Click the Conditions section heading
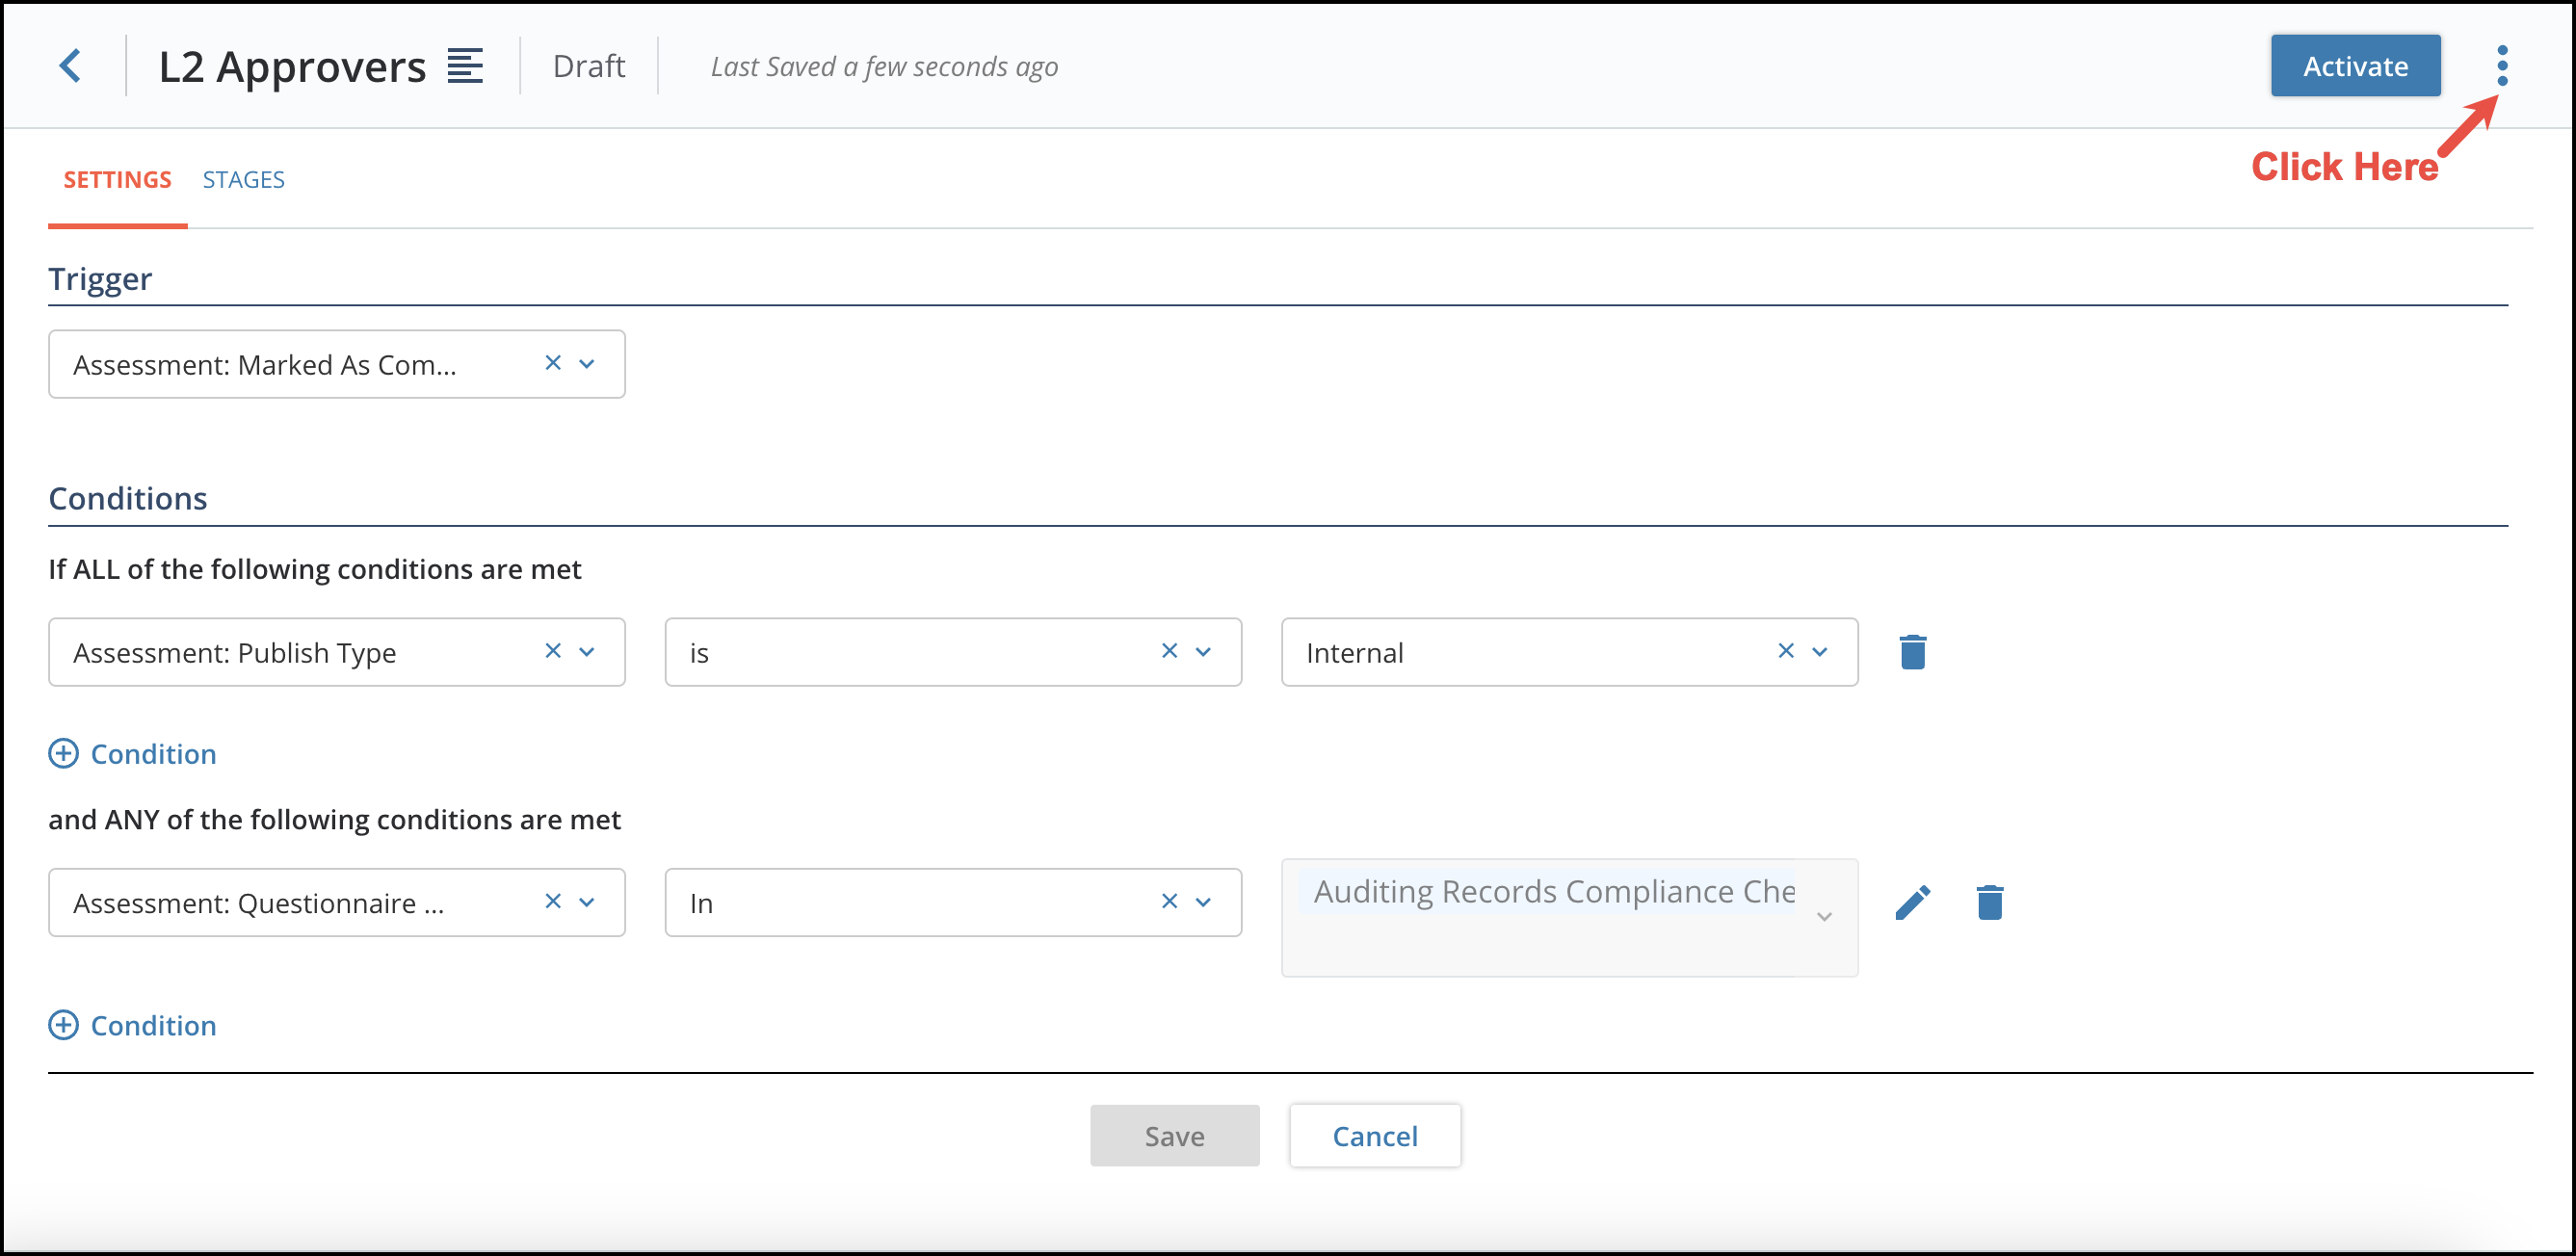This screenshot has width=2576, height=1256. (x=128, y=498)
